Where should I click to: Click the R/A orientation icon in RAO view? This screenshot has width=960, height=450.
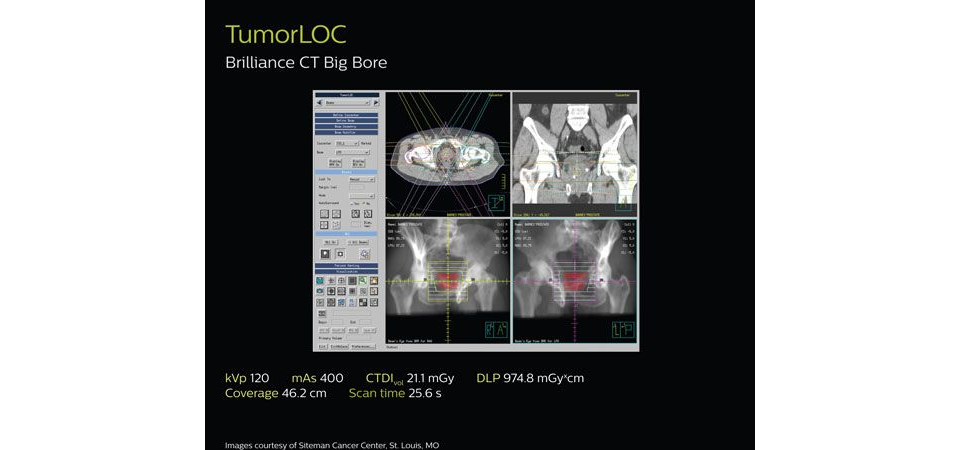click(497, 329)
